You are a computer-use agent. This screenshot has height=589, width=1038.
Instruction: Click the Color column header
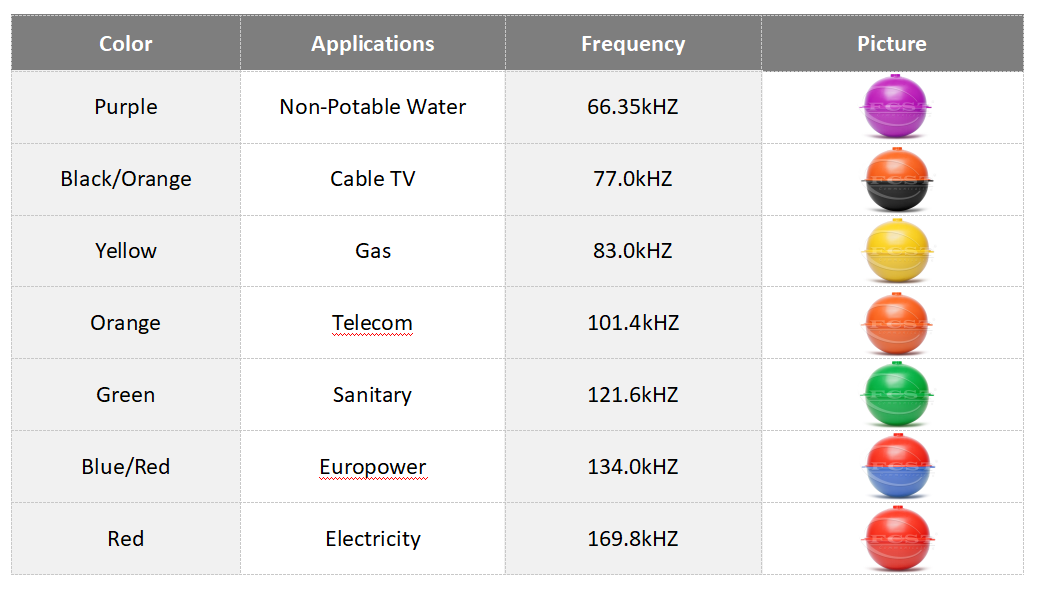[x=126, y=44]
